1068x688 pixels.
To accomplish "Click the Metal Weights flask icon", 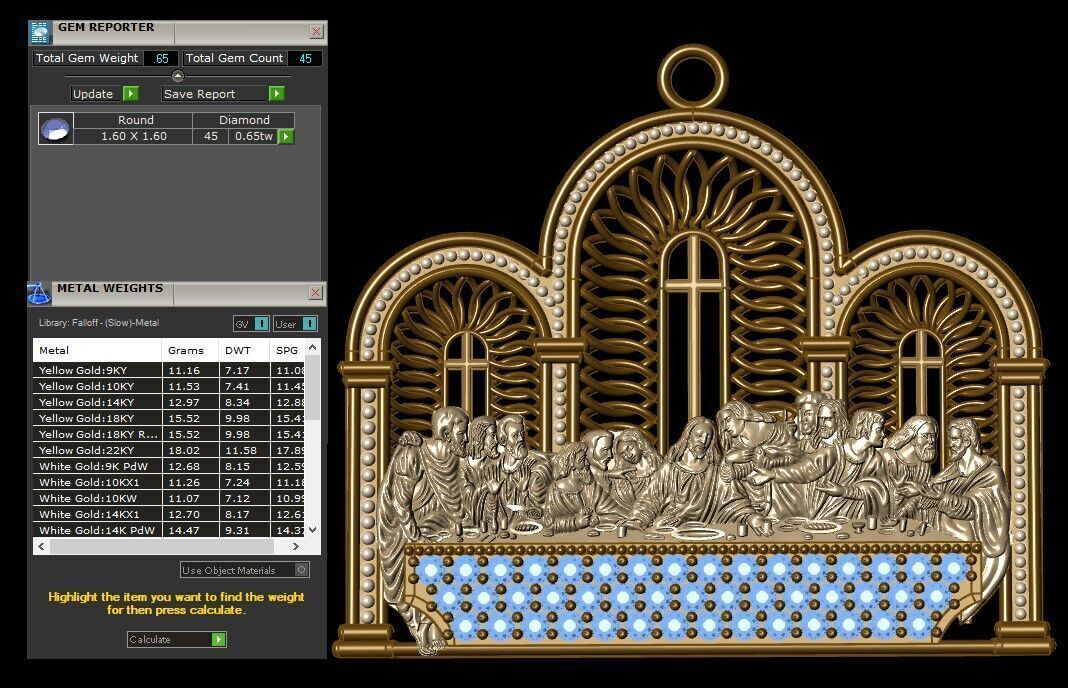I will pos(39,293).
